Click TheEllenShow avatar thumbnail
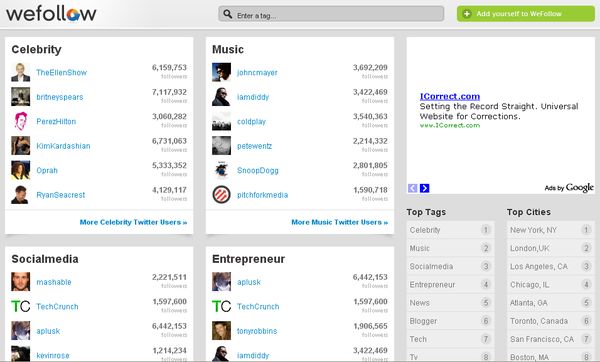600x362 pixels. (x=21, y=72)
